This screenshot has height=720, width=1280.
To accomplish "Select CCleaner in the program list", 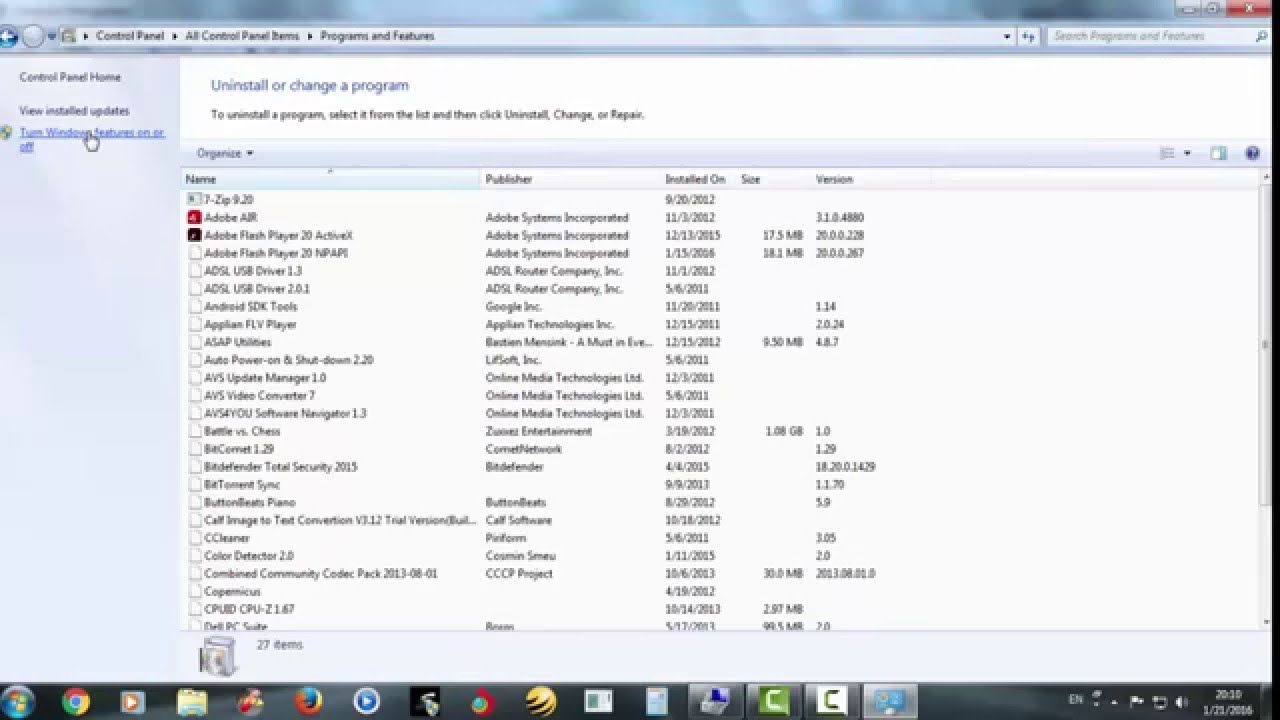I will 227,538.
